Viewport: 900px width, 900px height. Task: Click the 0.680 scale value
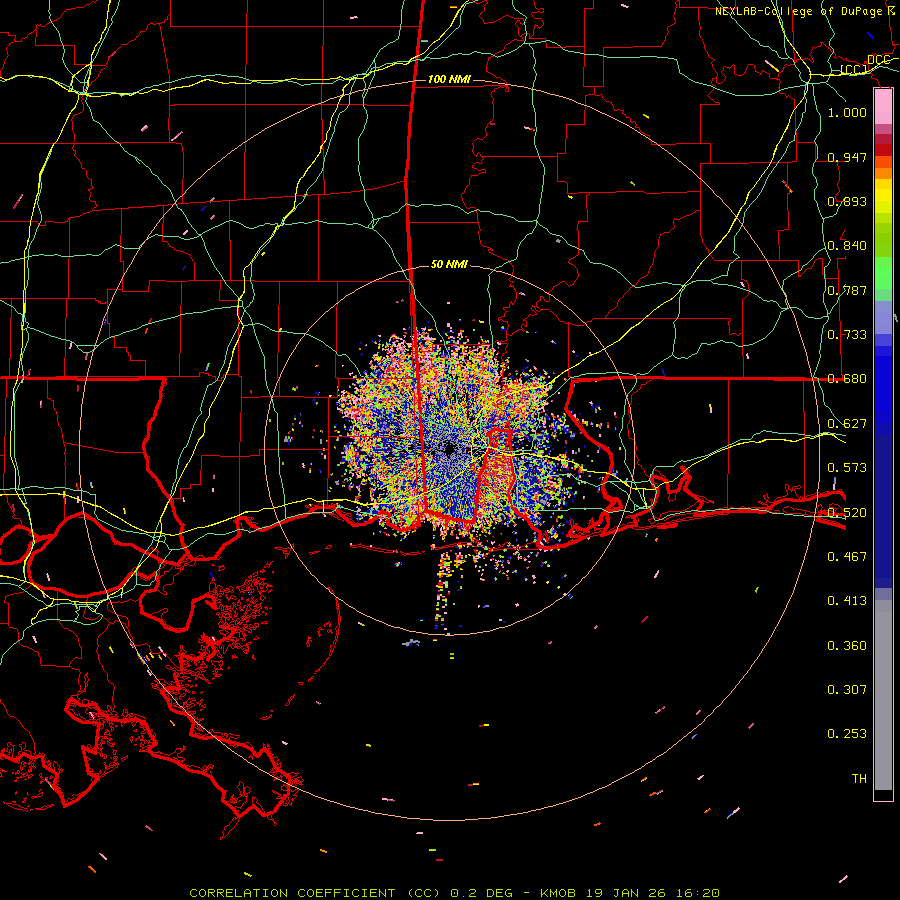pyautogui.click(x=847, y=379)
